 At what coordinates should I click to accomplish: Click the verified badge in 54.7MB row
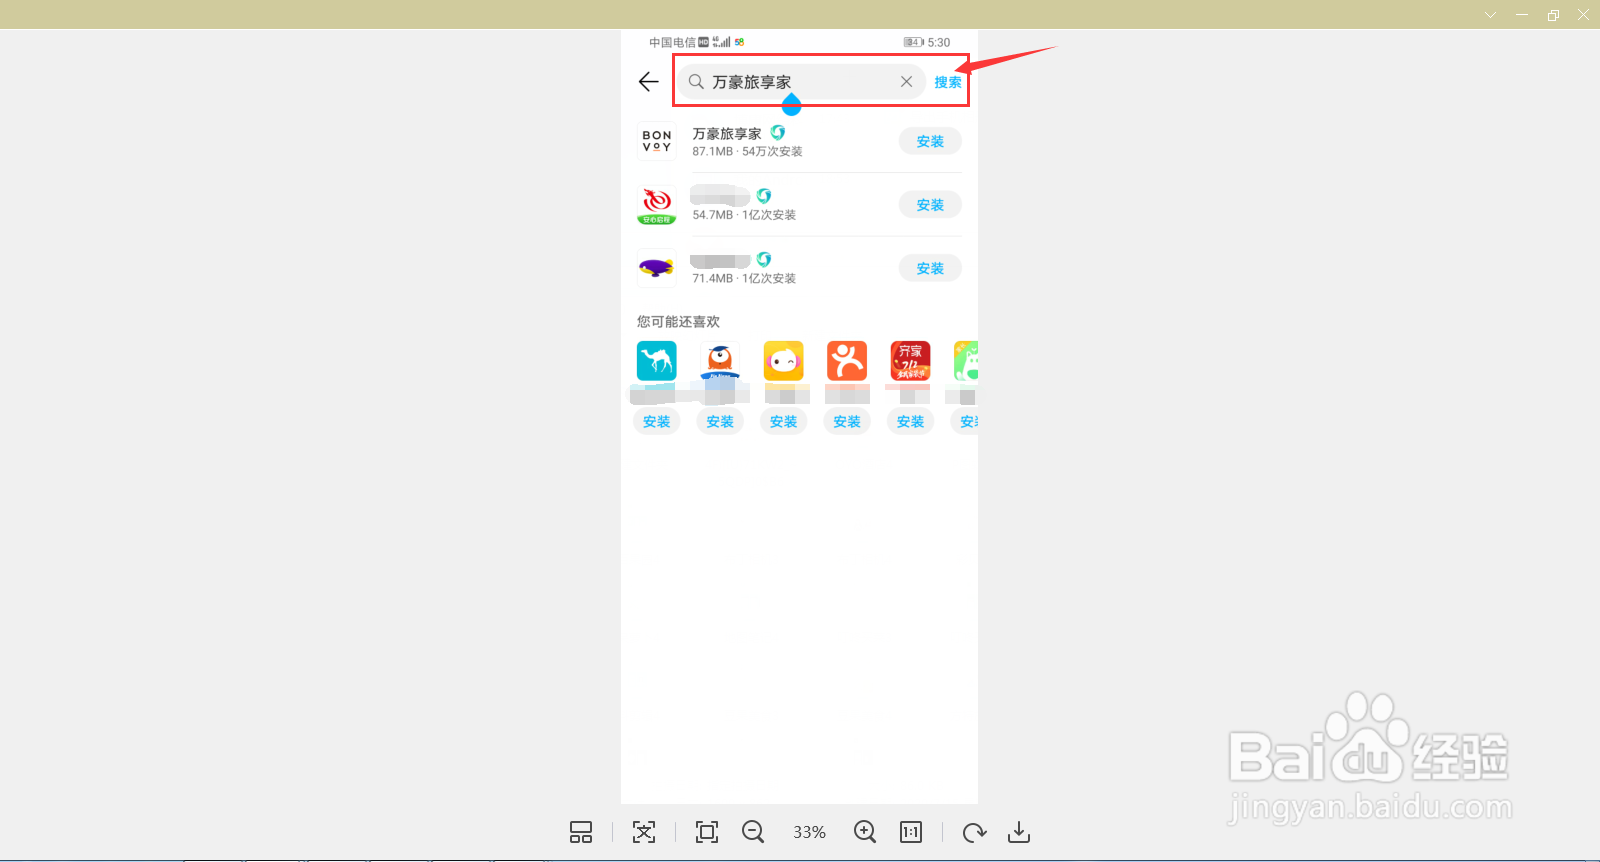tap(764, 196)
